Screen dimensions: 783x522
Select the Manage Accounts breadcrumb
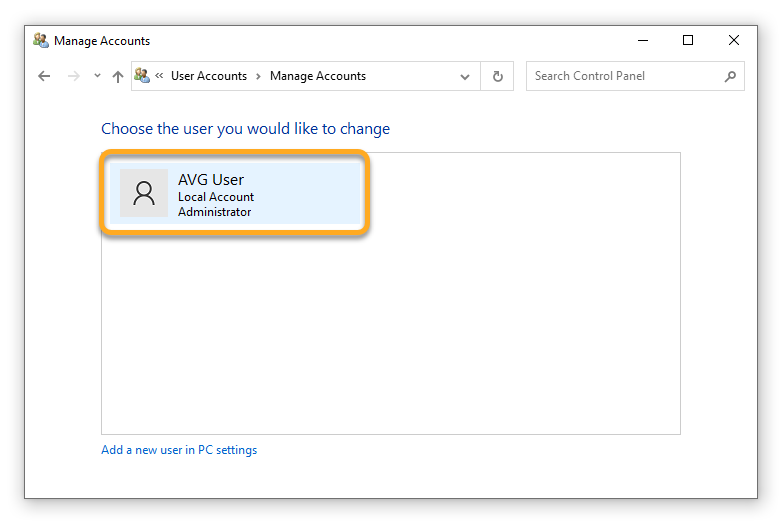coord(318,76)
